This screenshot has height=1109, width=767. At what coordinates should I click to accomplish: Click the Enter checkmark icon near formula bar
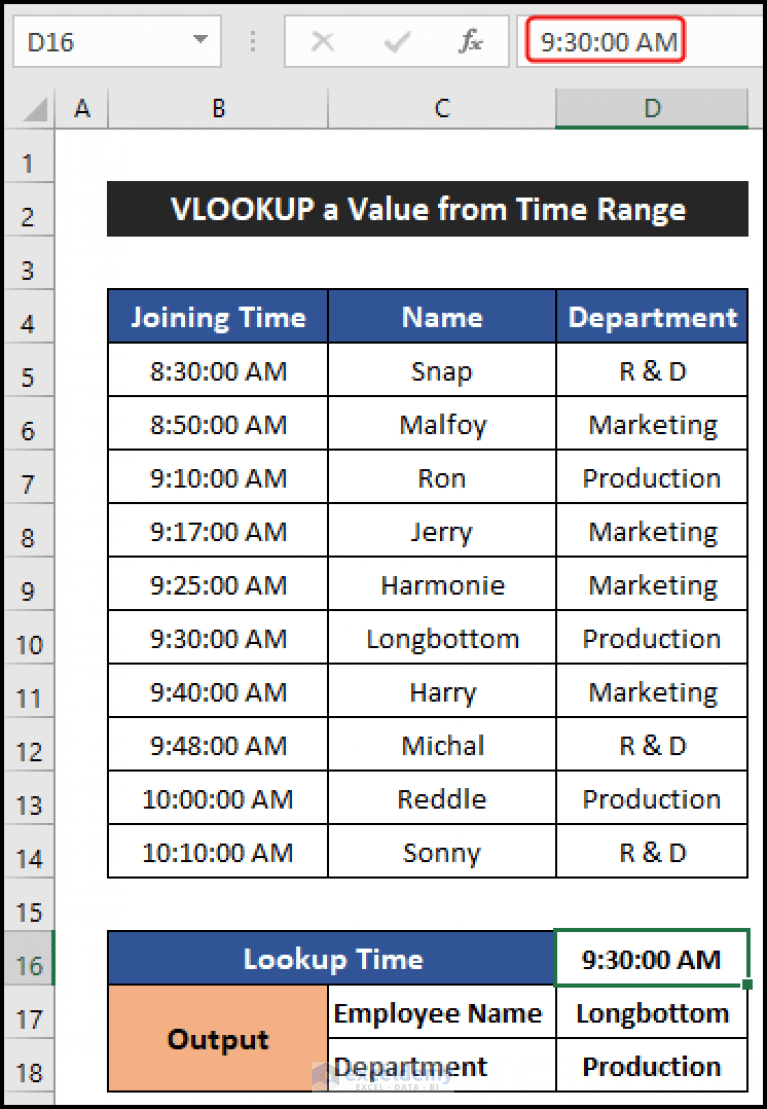pyautogui.click(x=396, y=40)
